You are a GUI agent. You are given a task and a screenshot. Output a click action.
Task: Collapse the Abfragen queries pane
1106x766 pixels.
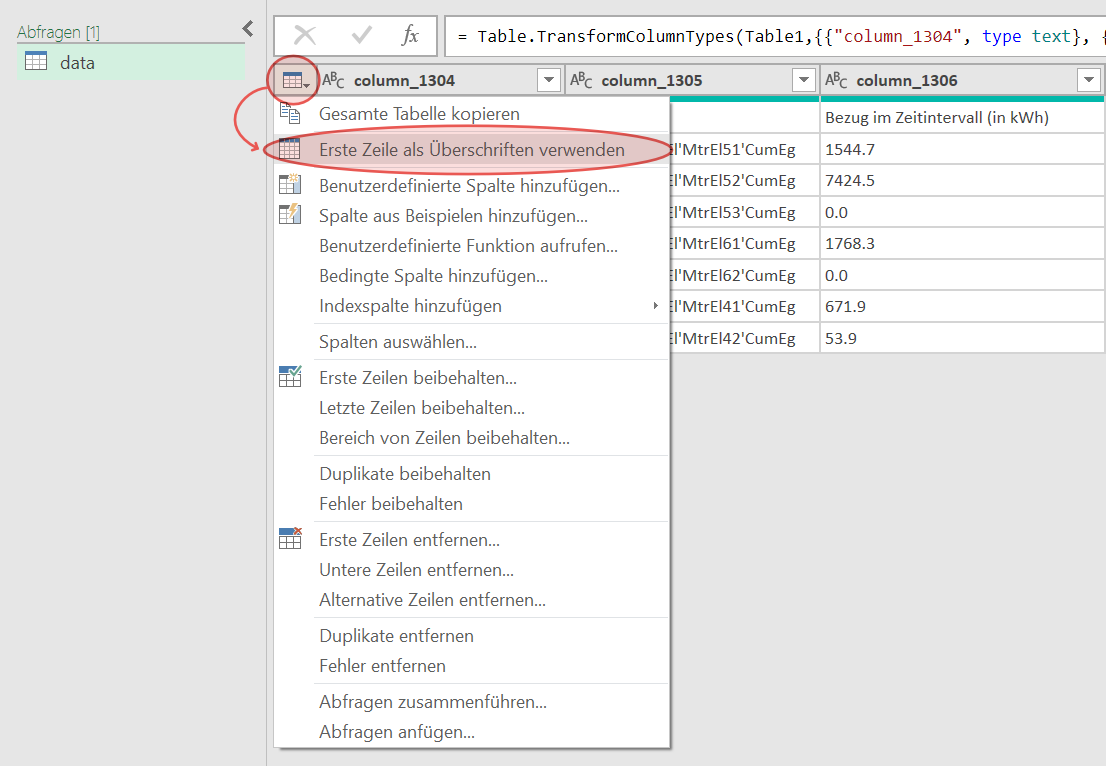click(248, 29)
